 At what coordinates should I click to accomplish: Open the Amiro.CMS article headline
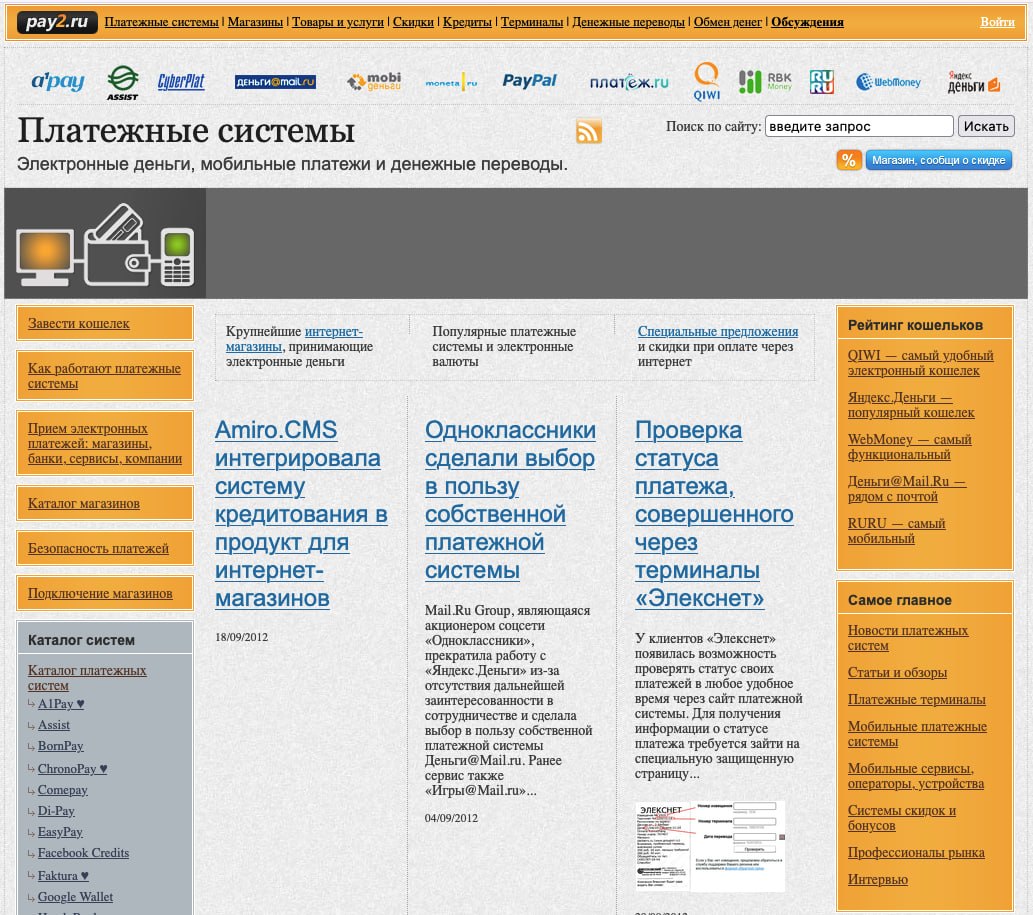(x=301, y=514)
